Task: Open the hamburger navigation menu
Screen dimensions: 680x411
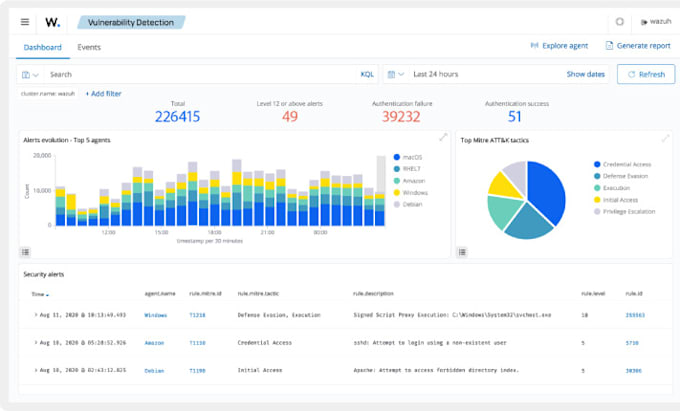Action: [x=25, y=21]
